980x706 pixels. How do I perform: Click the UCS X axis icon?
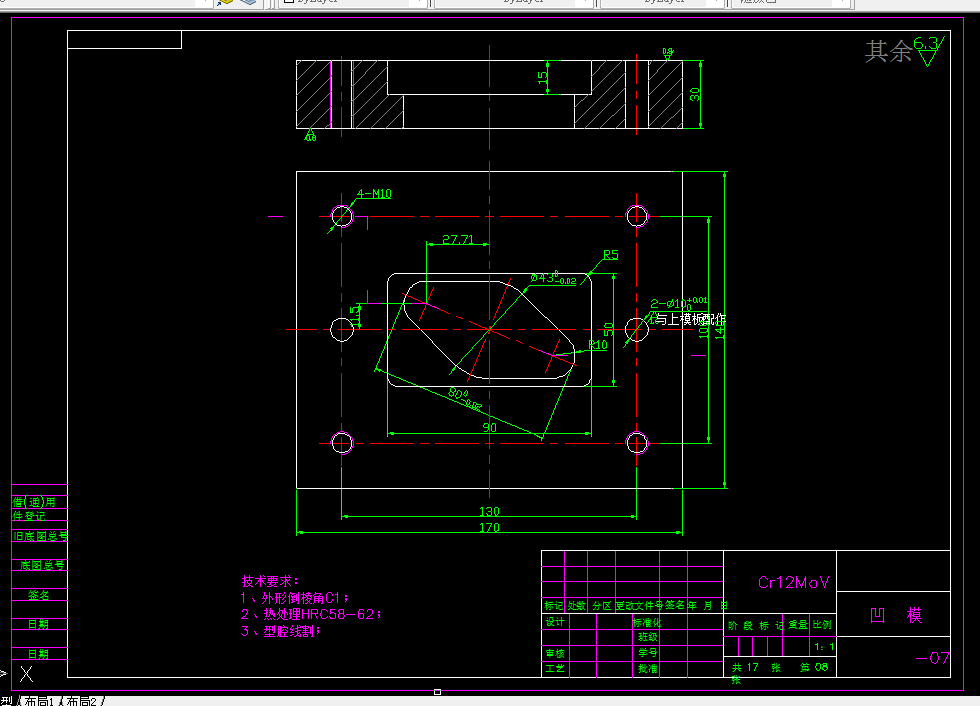(26, 674)
